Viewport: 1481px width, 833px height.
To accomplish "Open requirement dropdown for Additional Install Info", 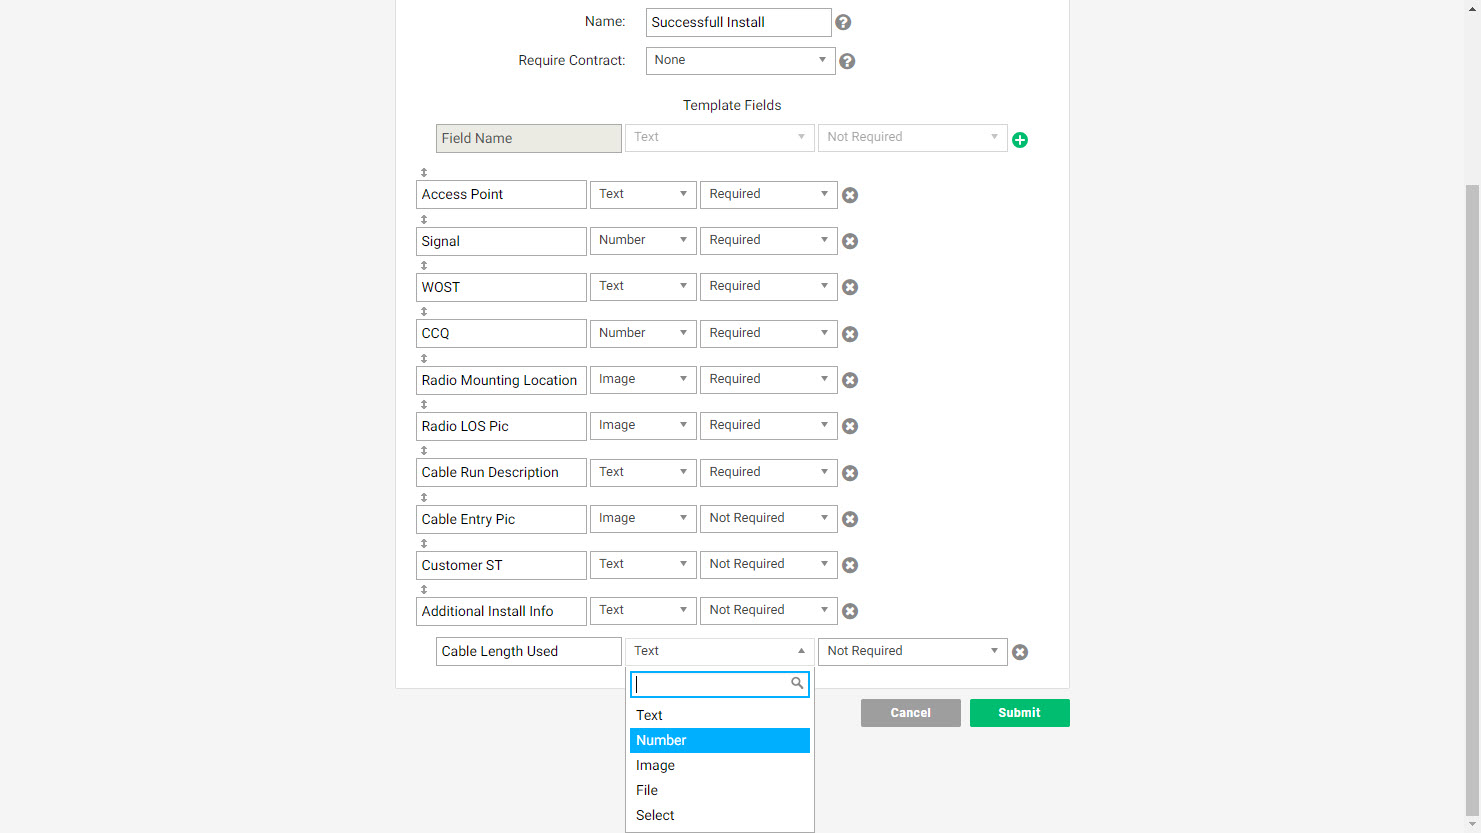I will click(x=769, y=611).
